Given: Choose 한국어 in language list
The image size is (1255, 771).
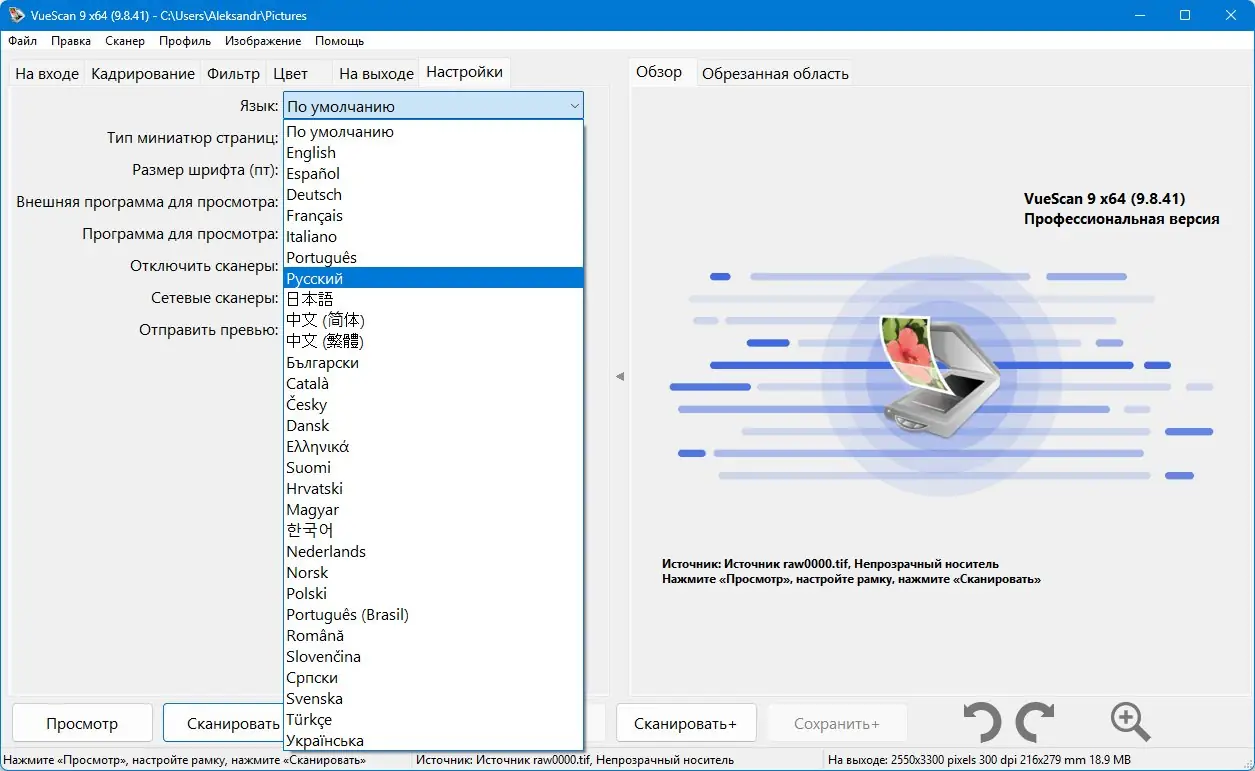Looking at the screenshot, I should [433, 530].
